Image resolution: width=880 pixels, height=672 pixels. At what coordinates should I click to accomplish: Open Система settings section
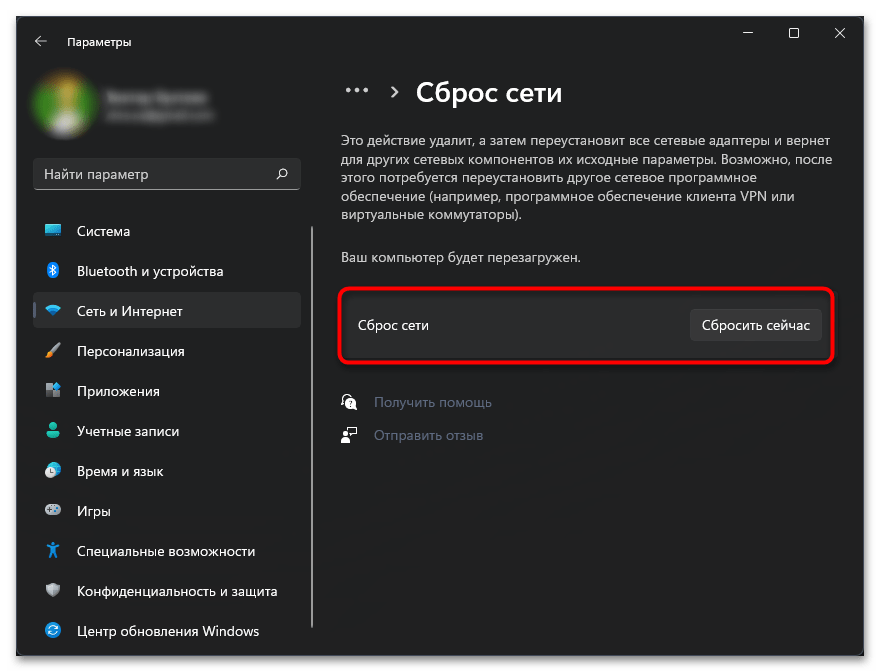(167, 231)
